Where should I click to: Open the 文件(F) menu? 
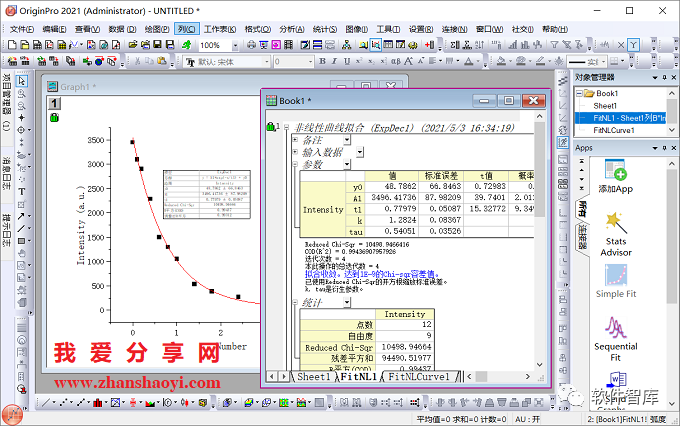[22, 29]
